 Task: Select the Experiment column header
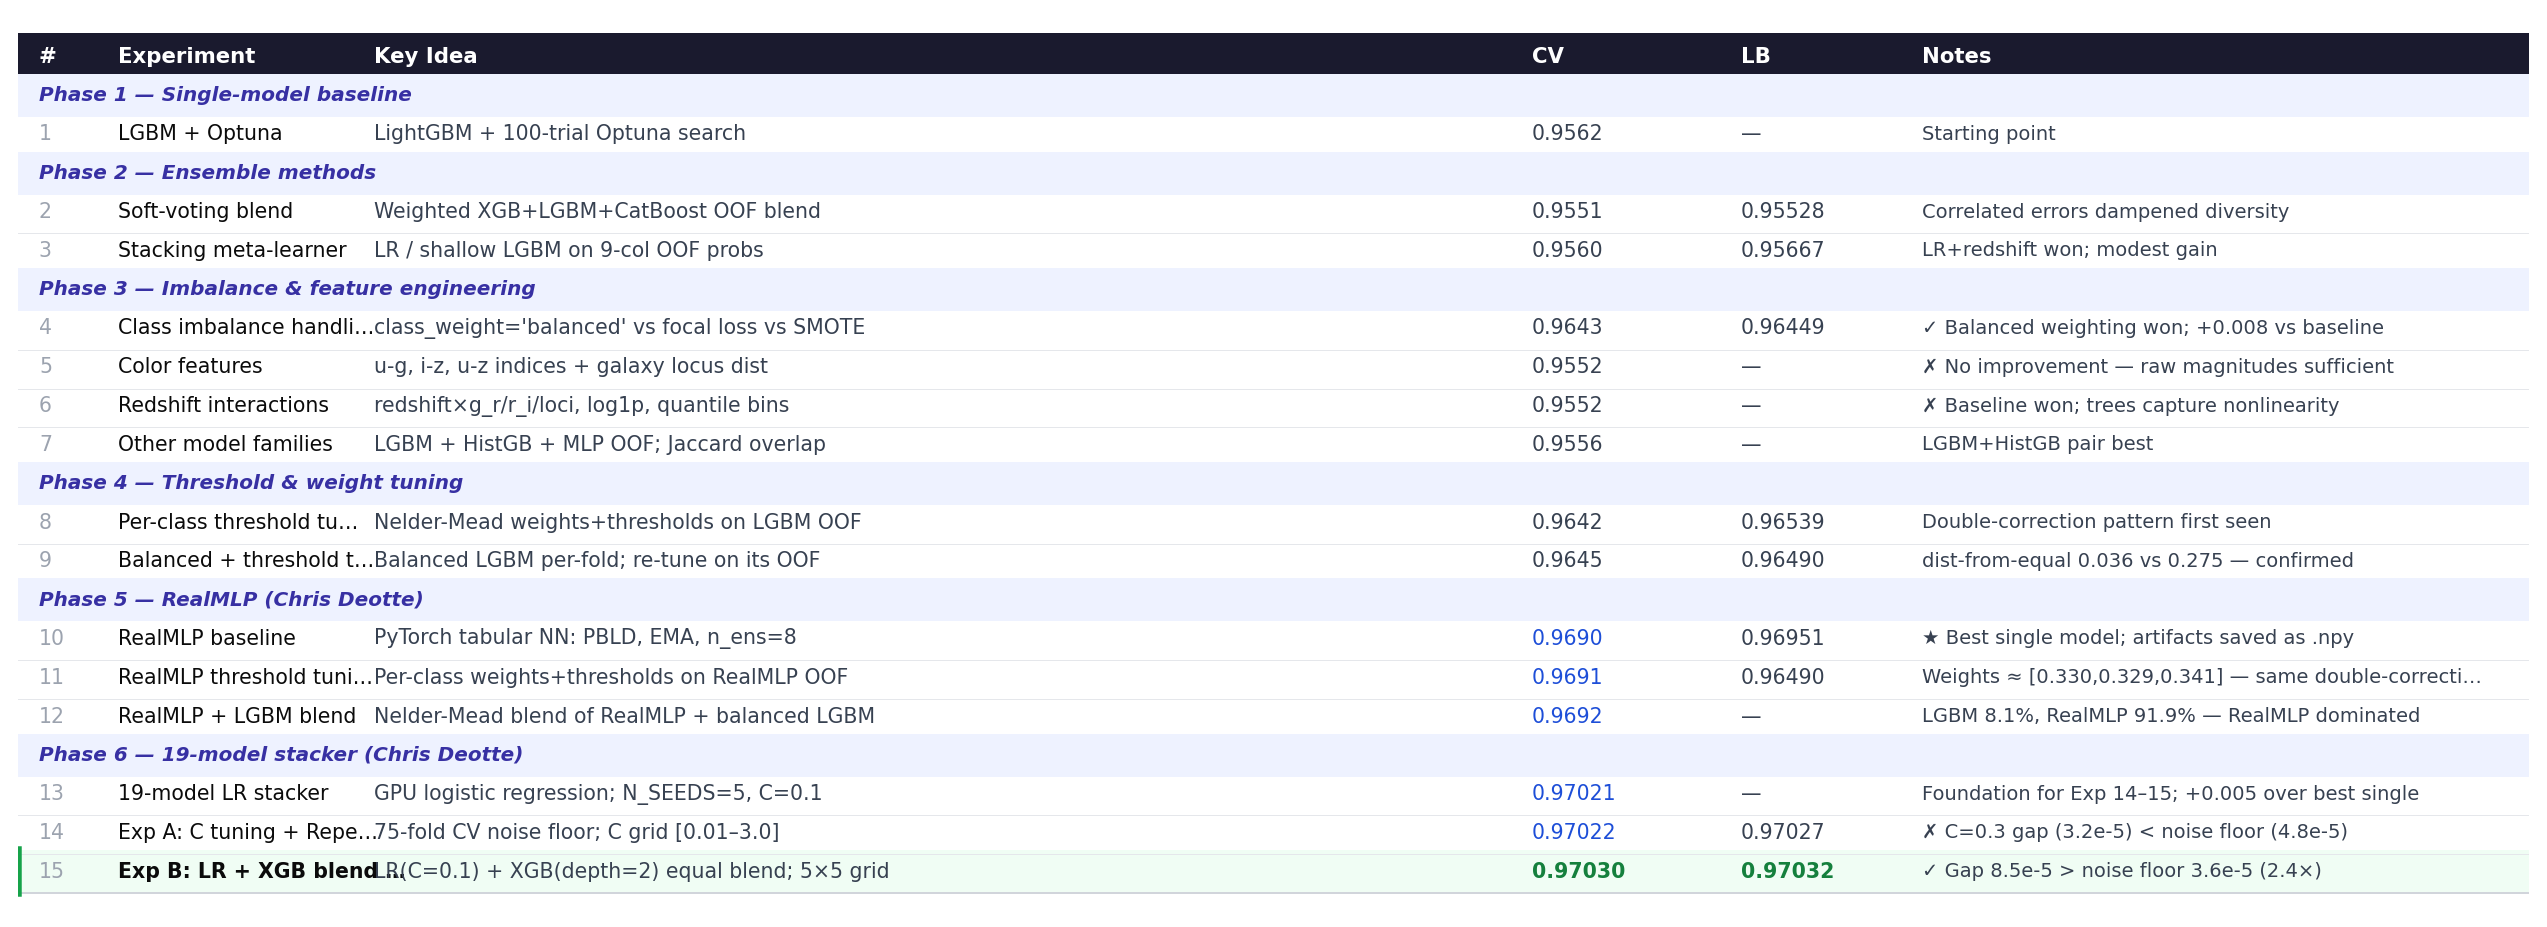click(x=186, y=56)
